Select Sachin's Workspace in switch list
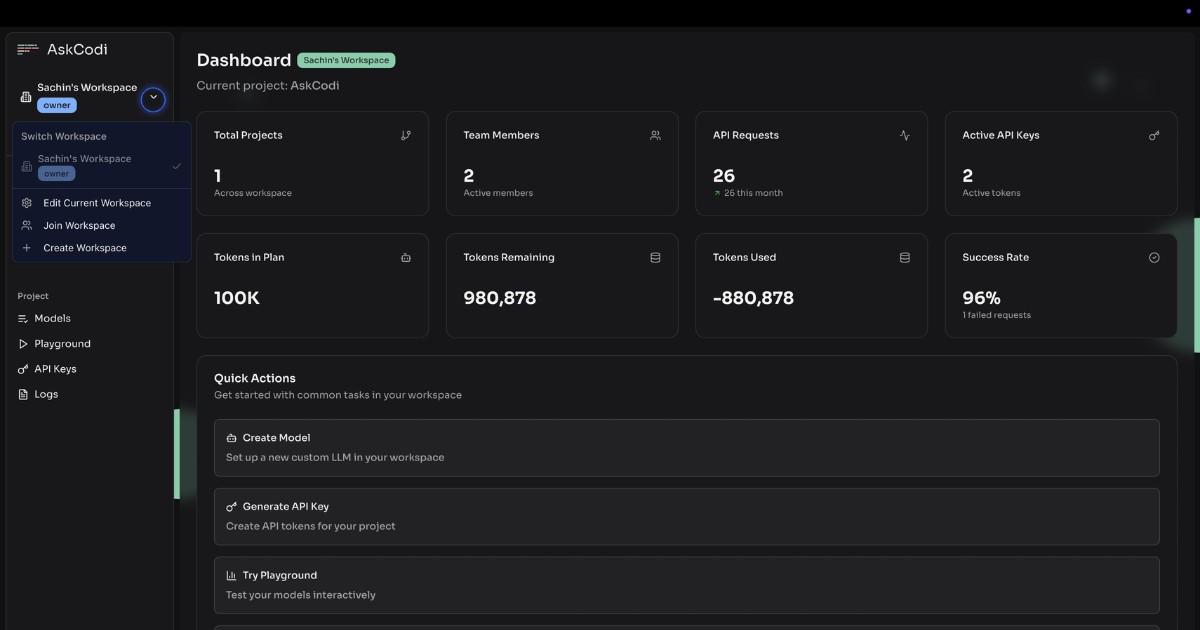 coord(101,166)
